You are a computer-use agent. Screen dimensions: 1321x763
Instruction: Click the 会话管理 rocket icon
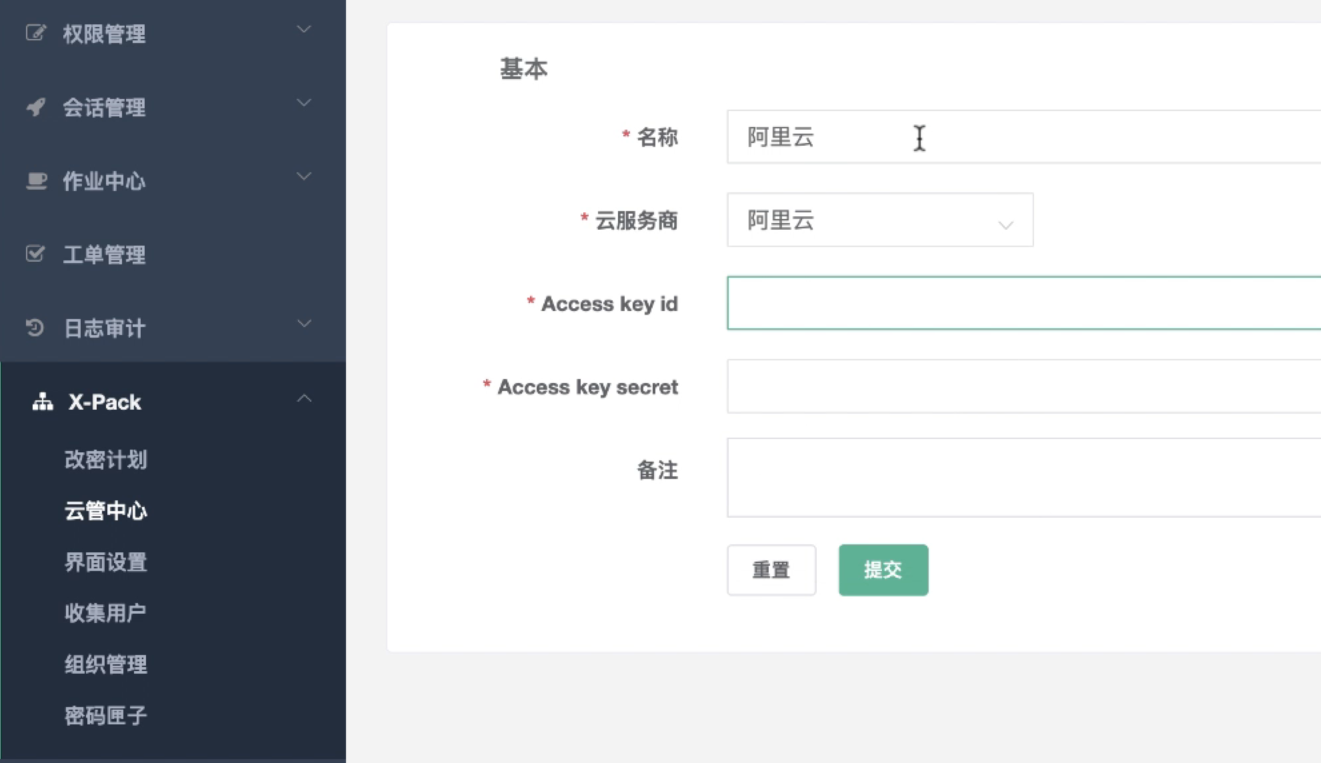pyautogui.click(x=36, y=107)
